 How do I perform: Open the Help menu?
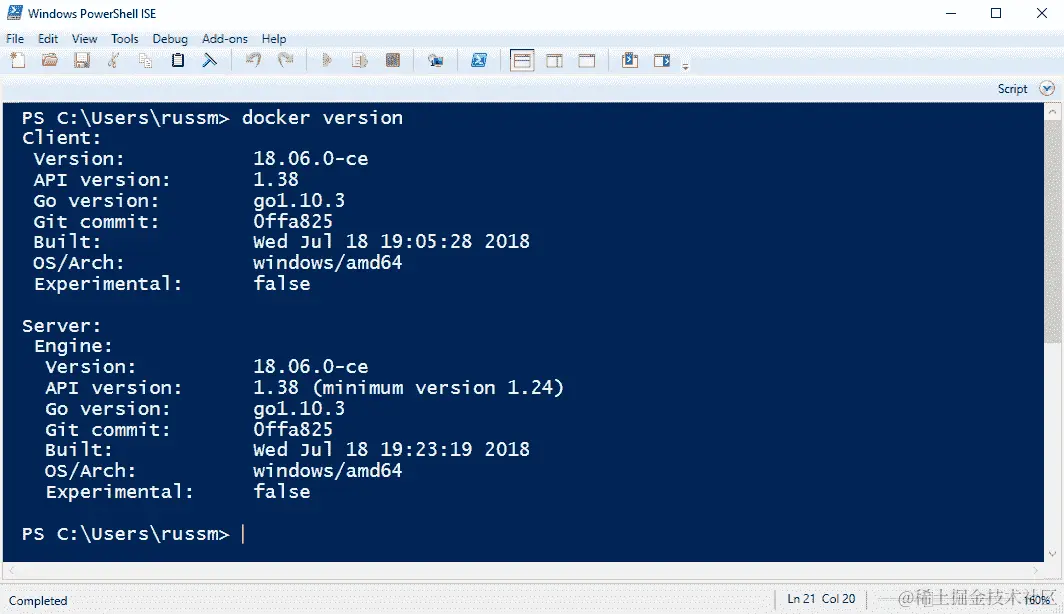click(274, 39)
